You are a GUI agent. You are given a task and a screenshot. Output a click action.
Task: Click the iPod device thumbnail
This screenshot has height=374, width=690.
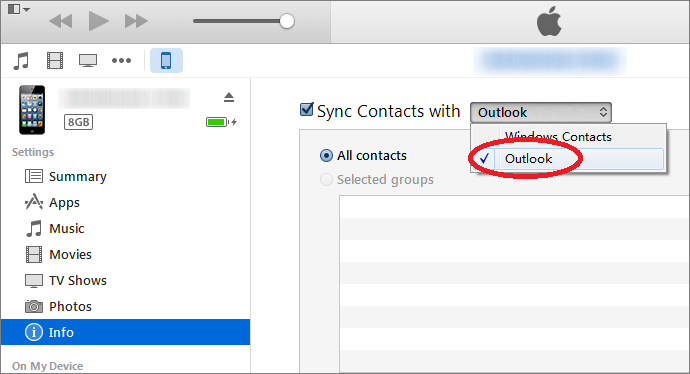[32, 110]
